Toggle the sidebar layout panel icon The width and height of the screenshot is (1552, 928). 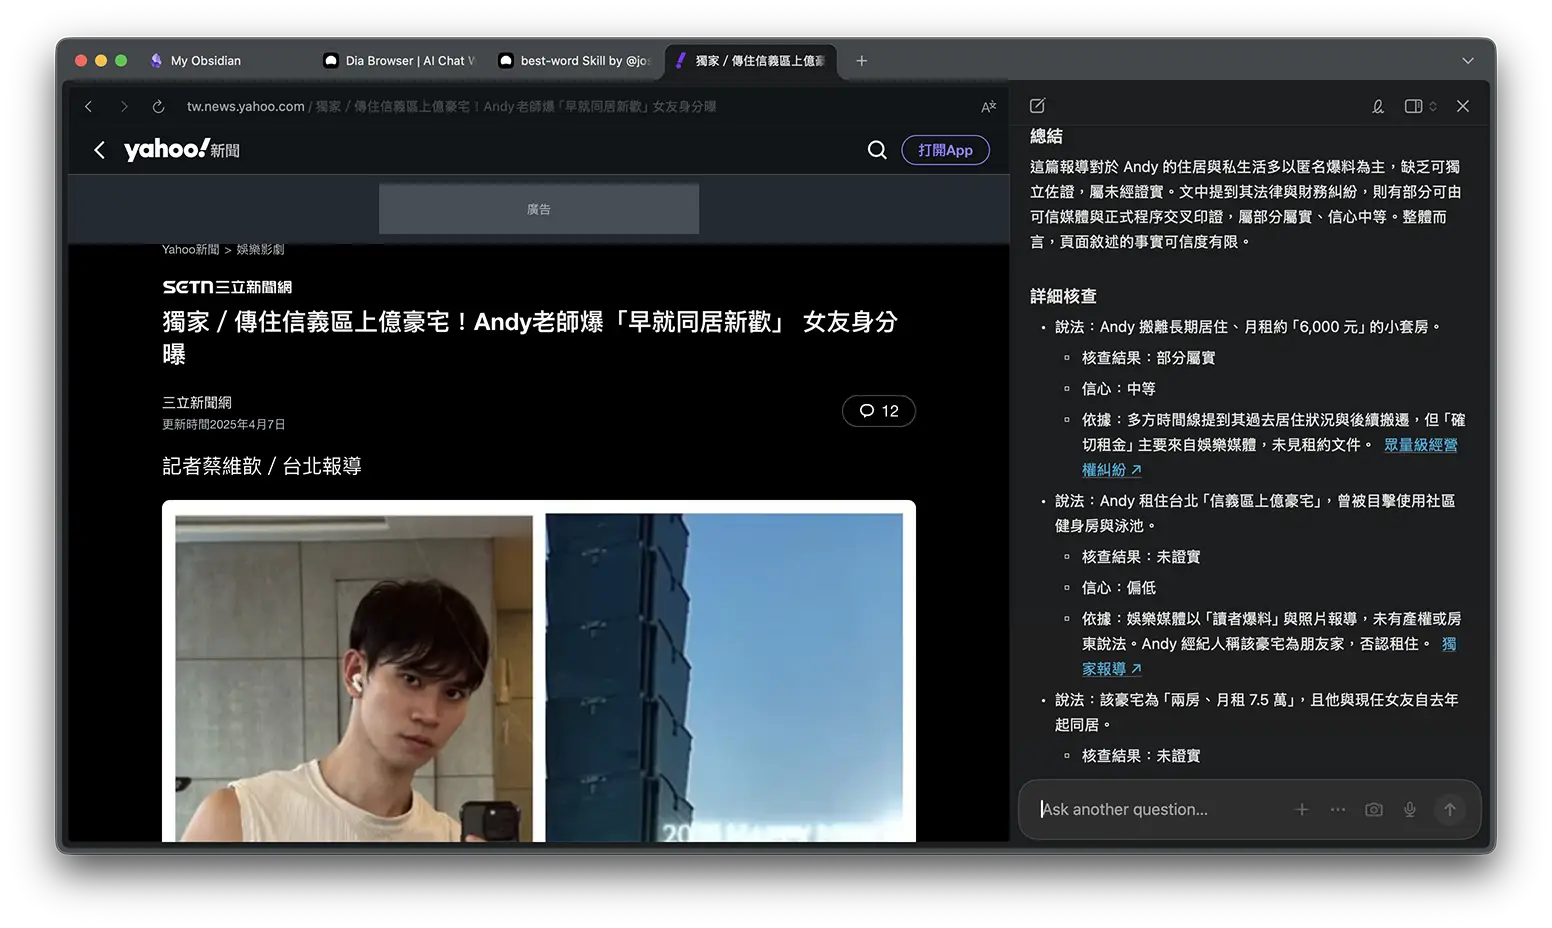click(x=1413, y=106)
